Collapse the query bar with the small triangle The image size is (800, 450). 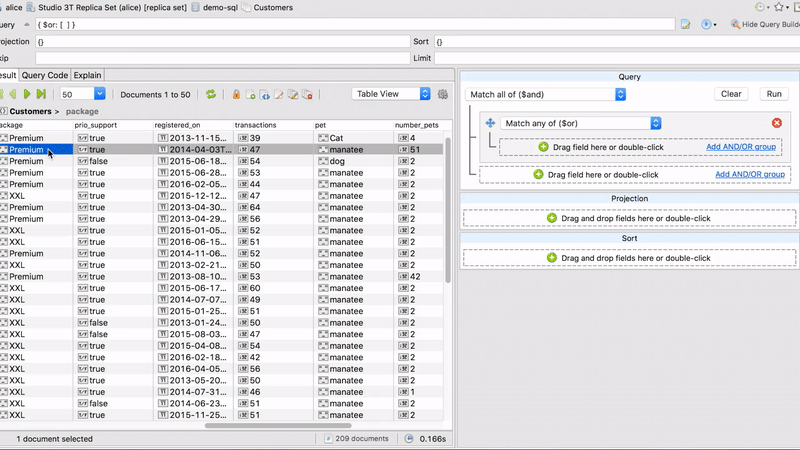[x=27, y=24]
